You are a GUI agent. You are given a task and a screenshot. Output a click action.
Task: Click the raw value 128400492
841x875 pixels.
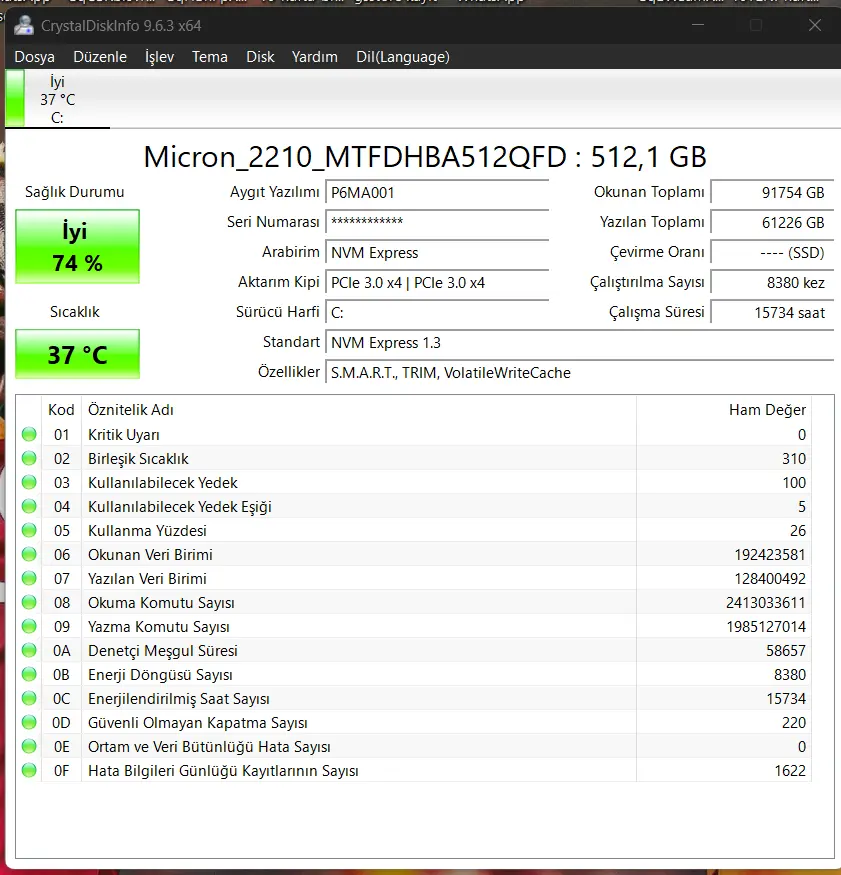pyautogui.click(x=770, y=579)
